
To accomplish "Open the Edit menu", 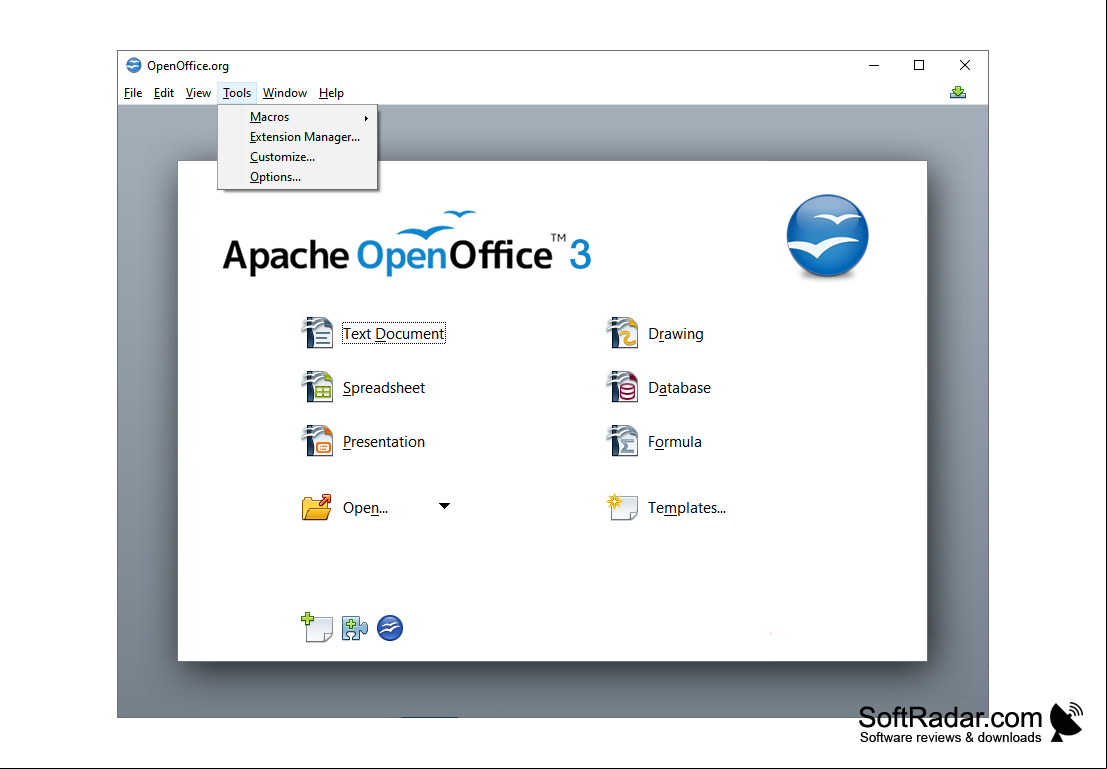I will pos(164,93).
